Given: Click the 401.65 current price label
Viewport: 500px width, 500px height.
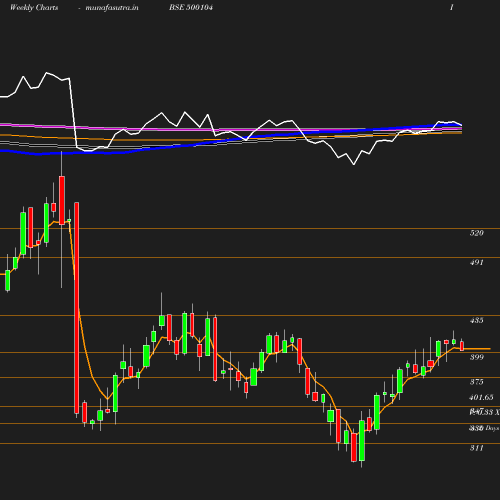Looking at the screenshot, I should click(x=481, y=397).
